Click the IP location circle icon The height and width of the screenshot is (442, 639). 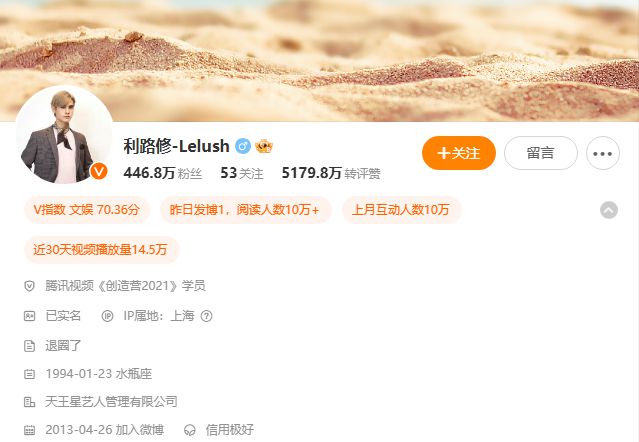(x=107, y=316)
